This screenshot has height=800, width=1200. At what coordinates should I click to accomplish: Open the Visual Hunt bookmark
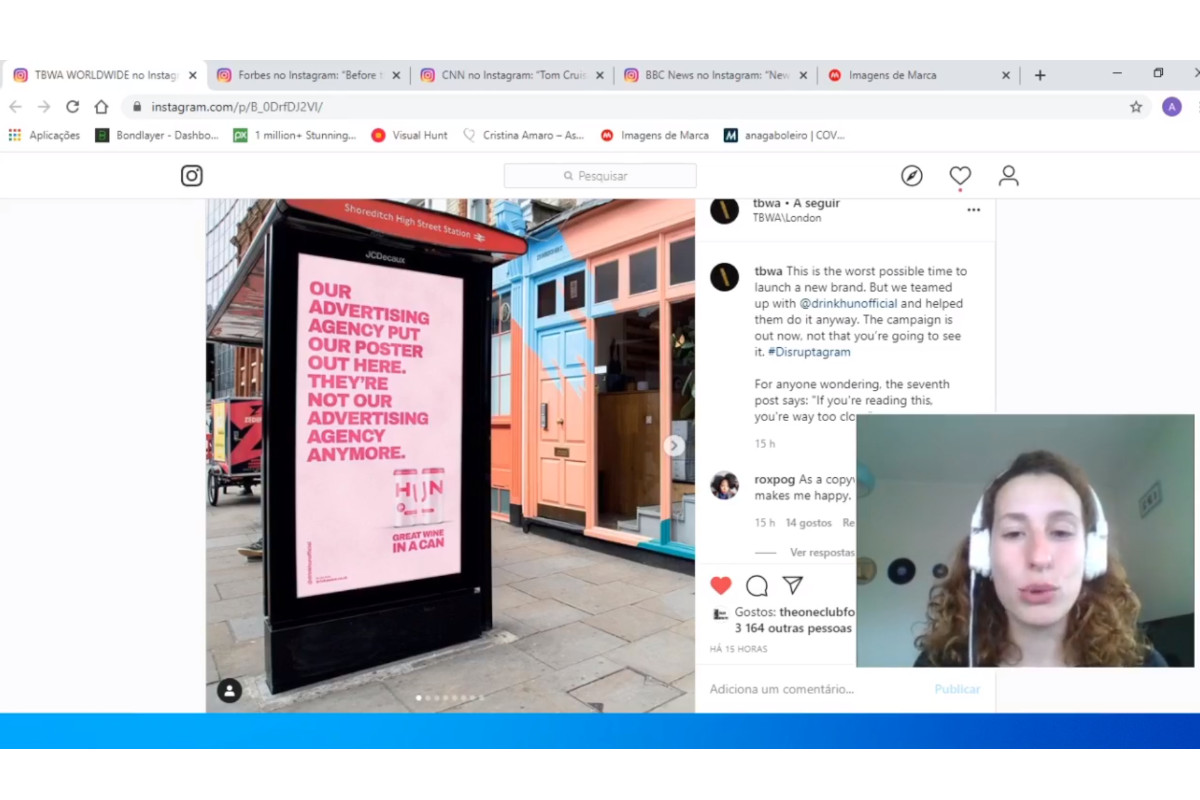point(410,135)
